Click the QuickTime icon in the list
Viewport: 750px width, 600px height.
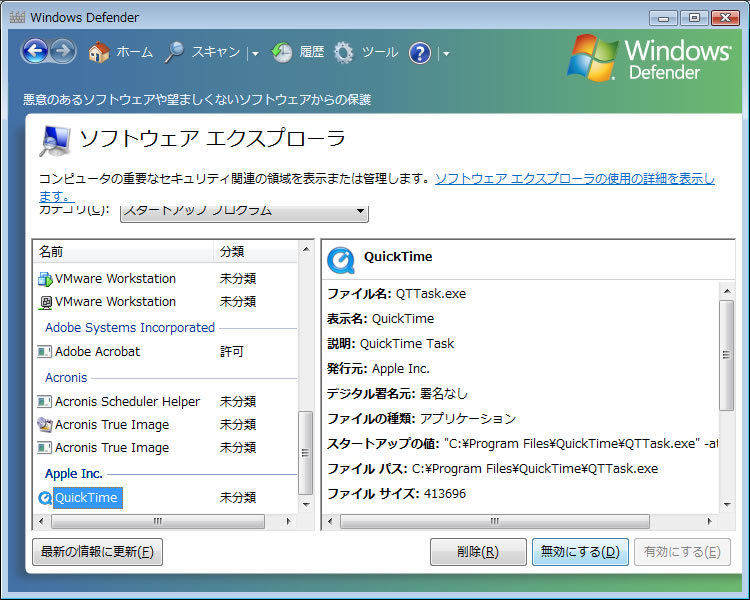coord(45,498)
